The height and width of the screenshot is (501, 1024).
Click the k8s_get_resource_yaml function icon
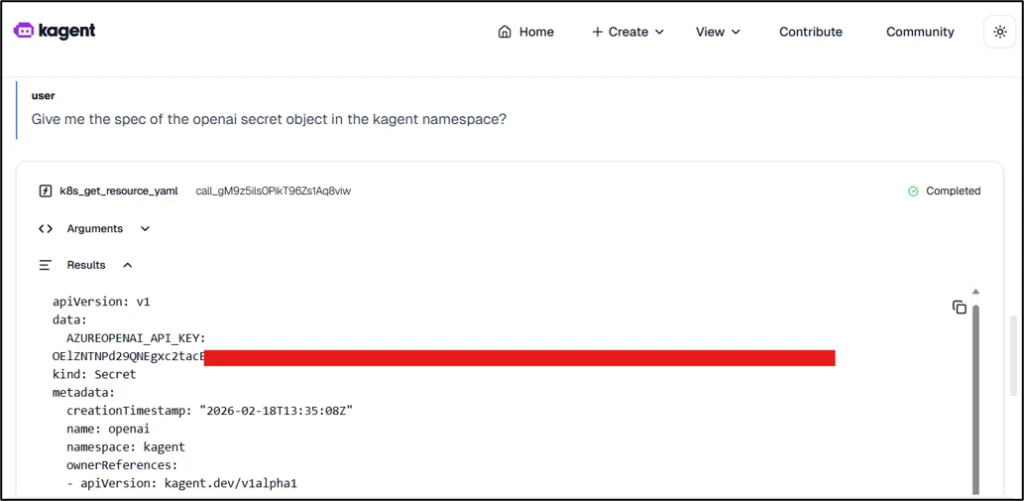[x=45, y=191]
